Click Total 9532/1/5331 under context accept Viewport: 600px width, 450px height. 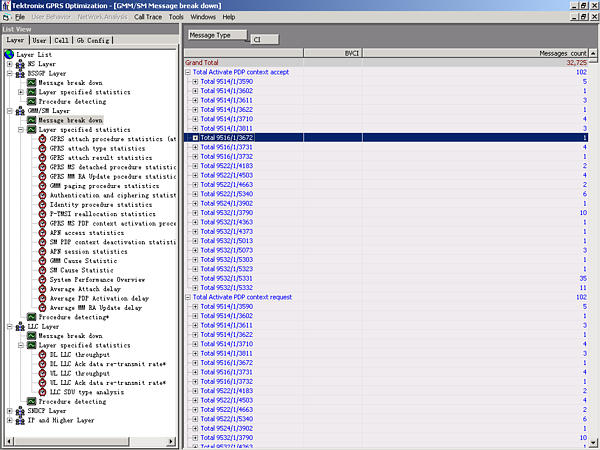click(227, 278)
